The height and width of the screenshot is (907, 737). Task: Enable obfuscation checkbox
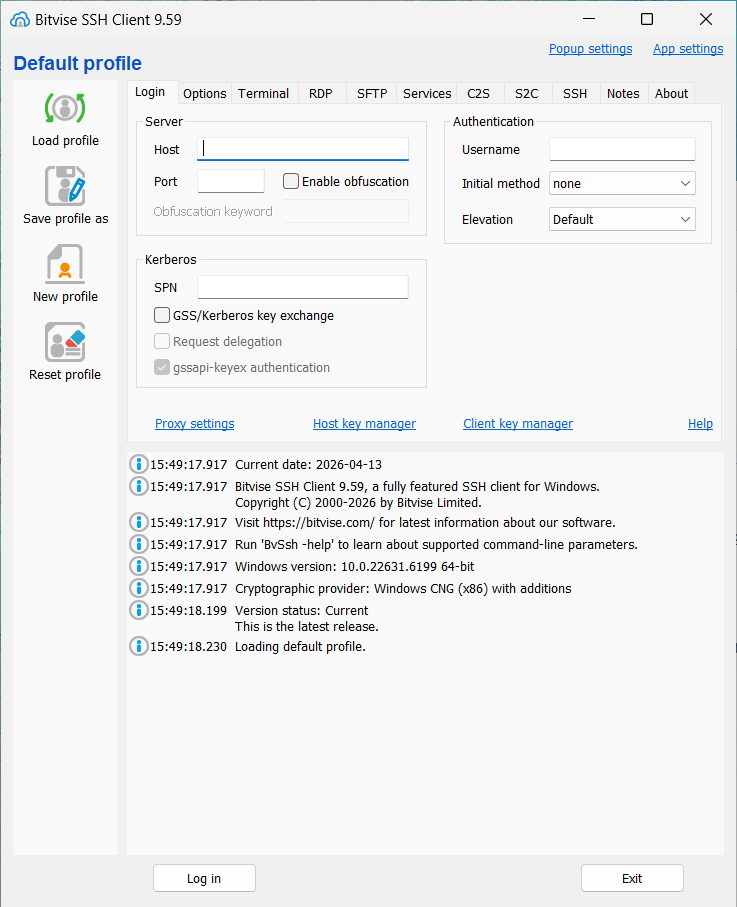click(291, 181)
